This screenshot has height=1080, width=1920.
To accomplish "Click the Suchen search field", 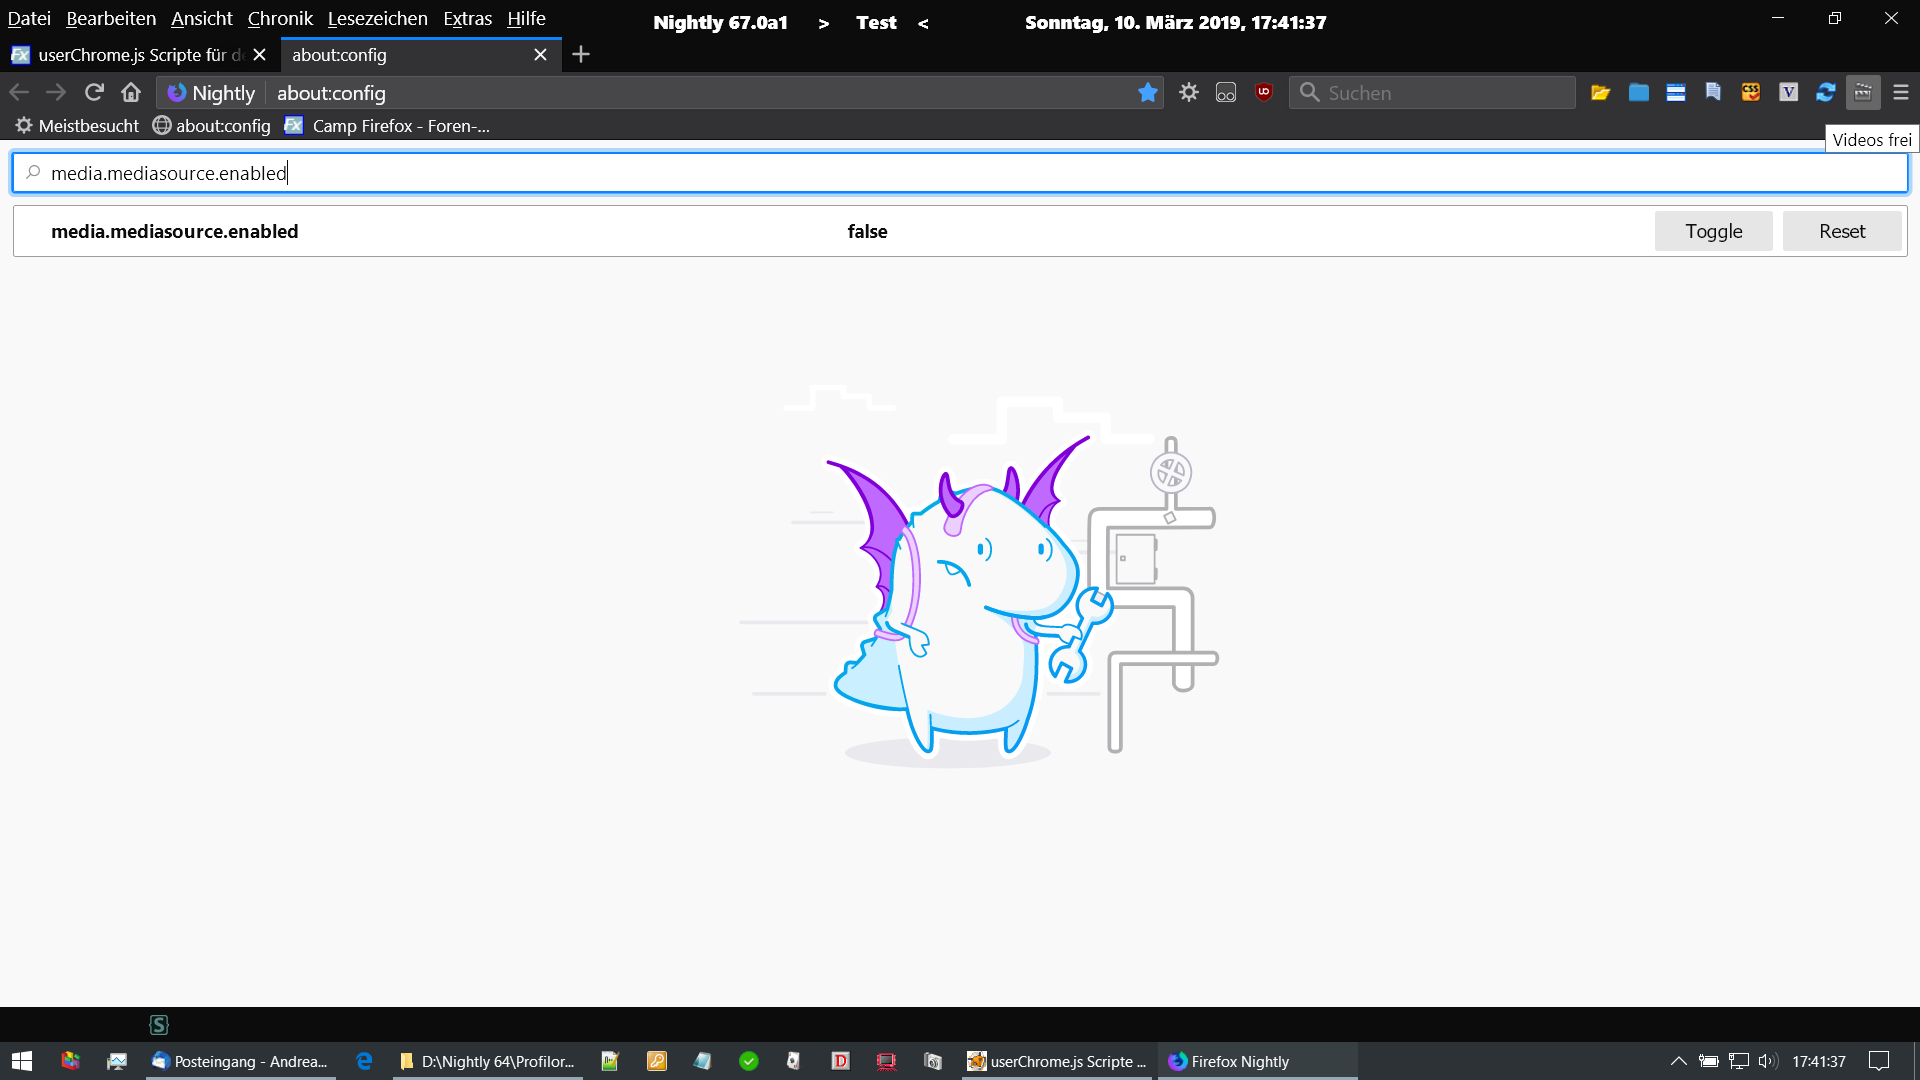I will pos(1440,92).
